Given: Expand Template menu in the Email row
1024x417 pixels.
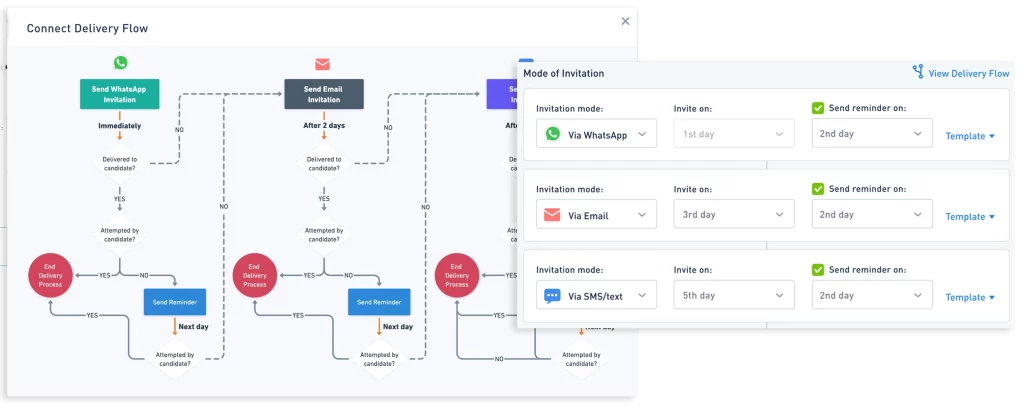Looking at the screenshot, I should (x=970, y=217).
